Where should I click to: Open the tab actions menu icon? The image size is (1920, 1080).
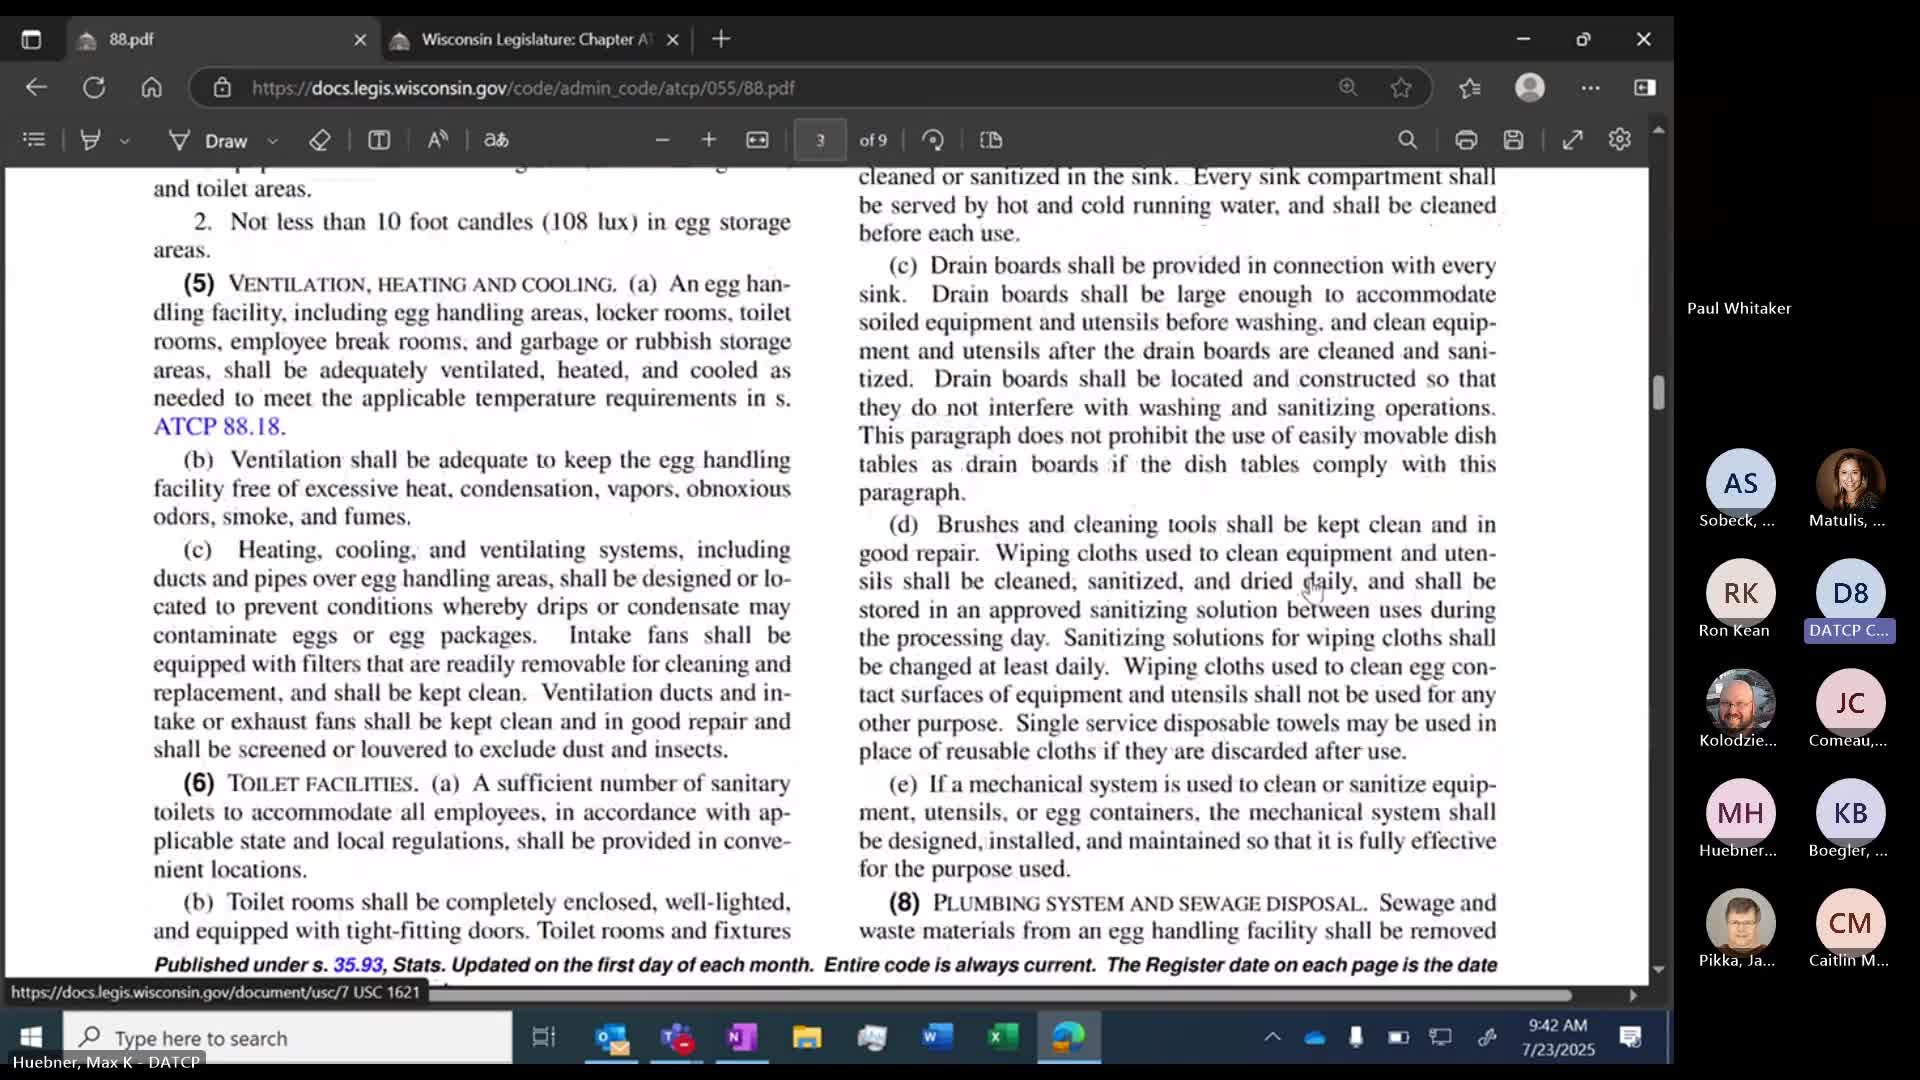click(31, 39)
